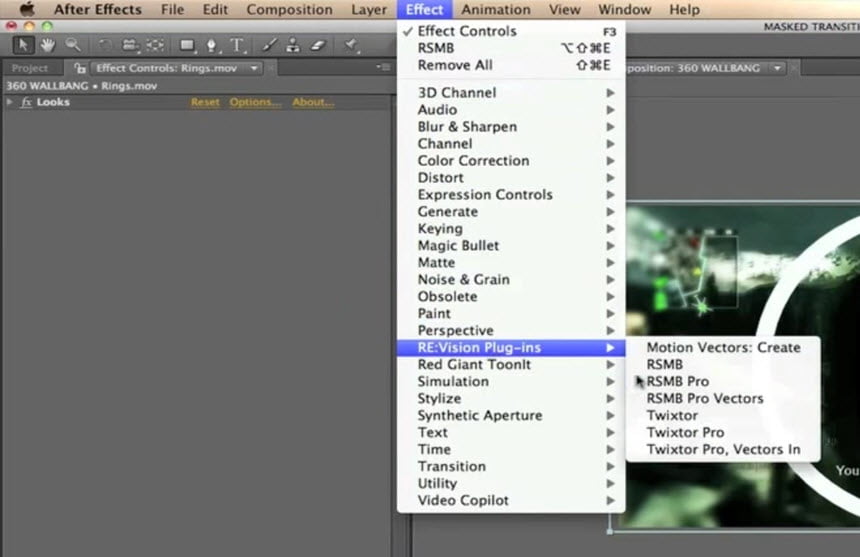860x557 pixels.
Task: Open About for Looks effect
Action: tap(313, 103)
